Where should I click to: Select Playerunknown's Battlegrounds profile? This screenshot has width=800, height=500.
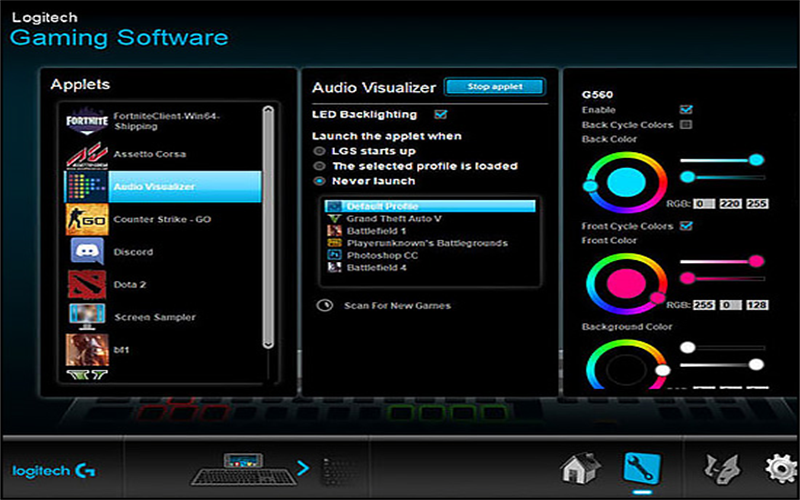[427, 243]
